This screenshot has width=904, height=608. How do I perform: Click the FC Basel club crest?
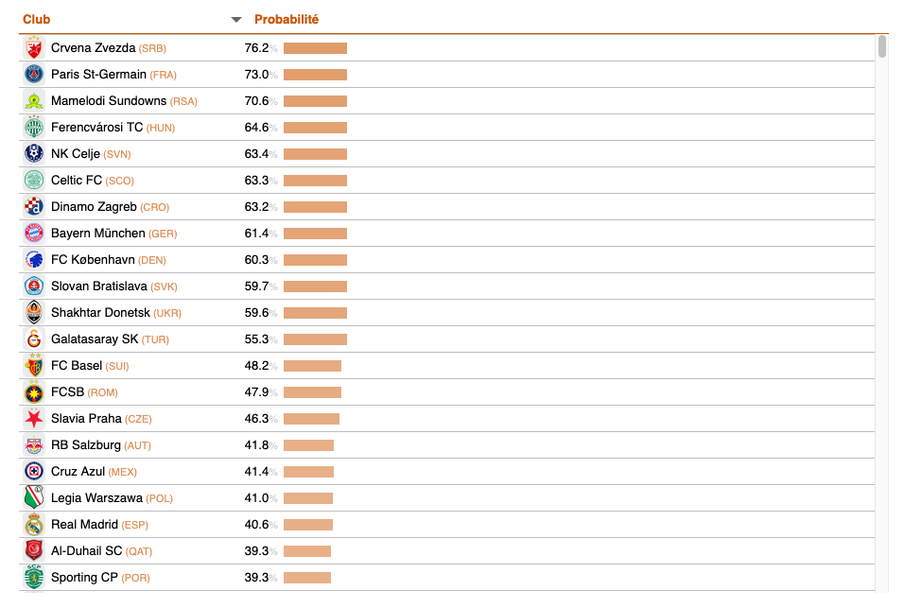34,366
